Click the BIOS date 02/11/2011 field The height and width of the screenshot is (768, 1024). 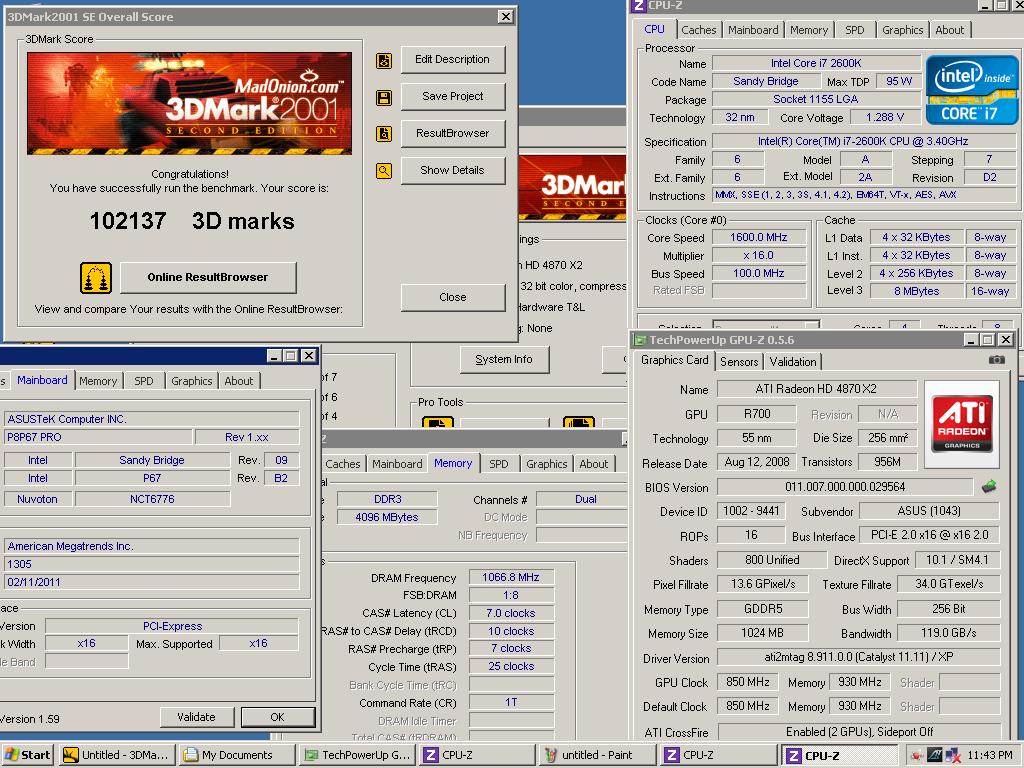[152, 582]
